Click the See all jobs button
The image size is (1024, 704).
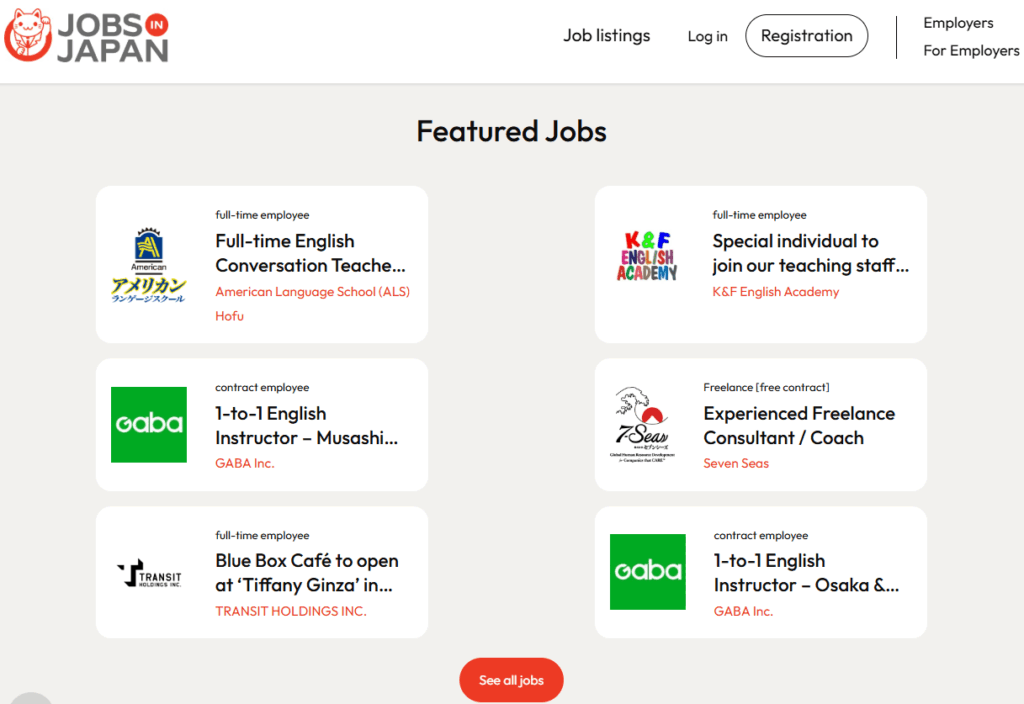511,679
